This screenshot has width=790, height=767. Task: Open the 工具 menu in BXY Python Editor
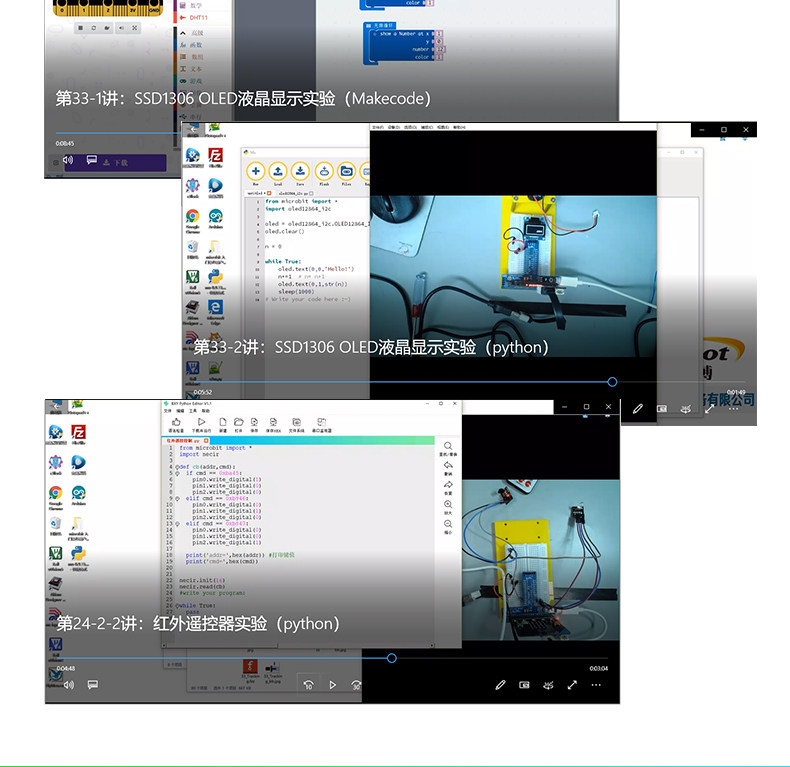point(192,411)
